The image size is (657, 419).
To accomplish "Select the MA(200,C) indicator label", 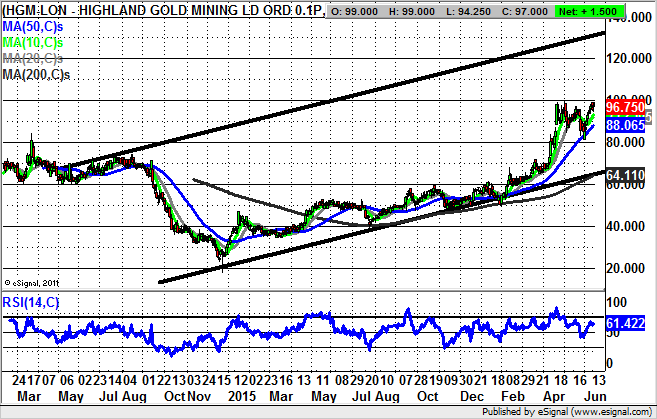I will tap(35, 77).
